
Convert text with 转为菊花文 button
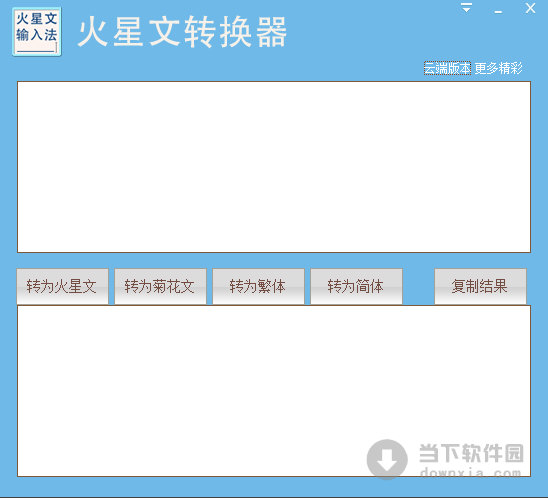[x=160, y=286]
